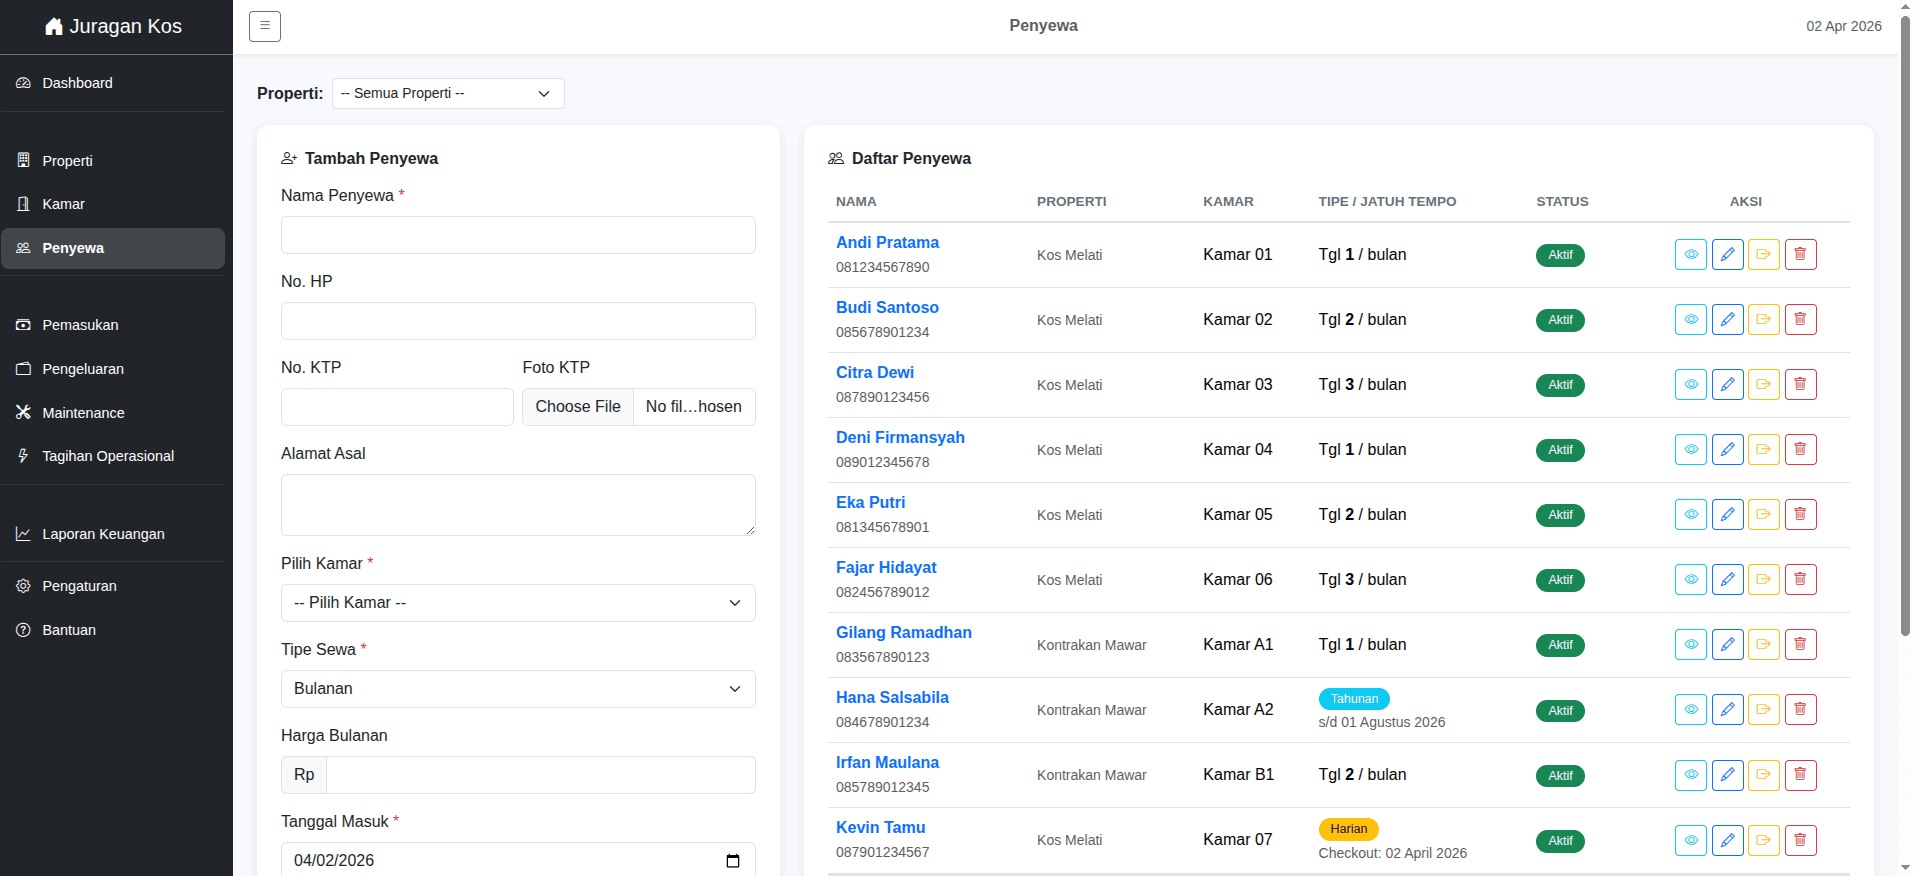Screen dimensions: 1913x876
Task: Open calendar picker in Tanggal Masuk field
Action: (733, 861)
